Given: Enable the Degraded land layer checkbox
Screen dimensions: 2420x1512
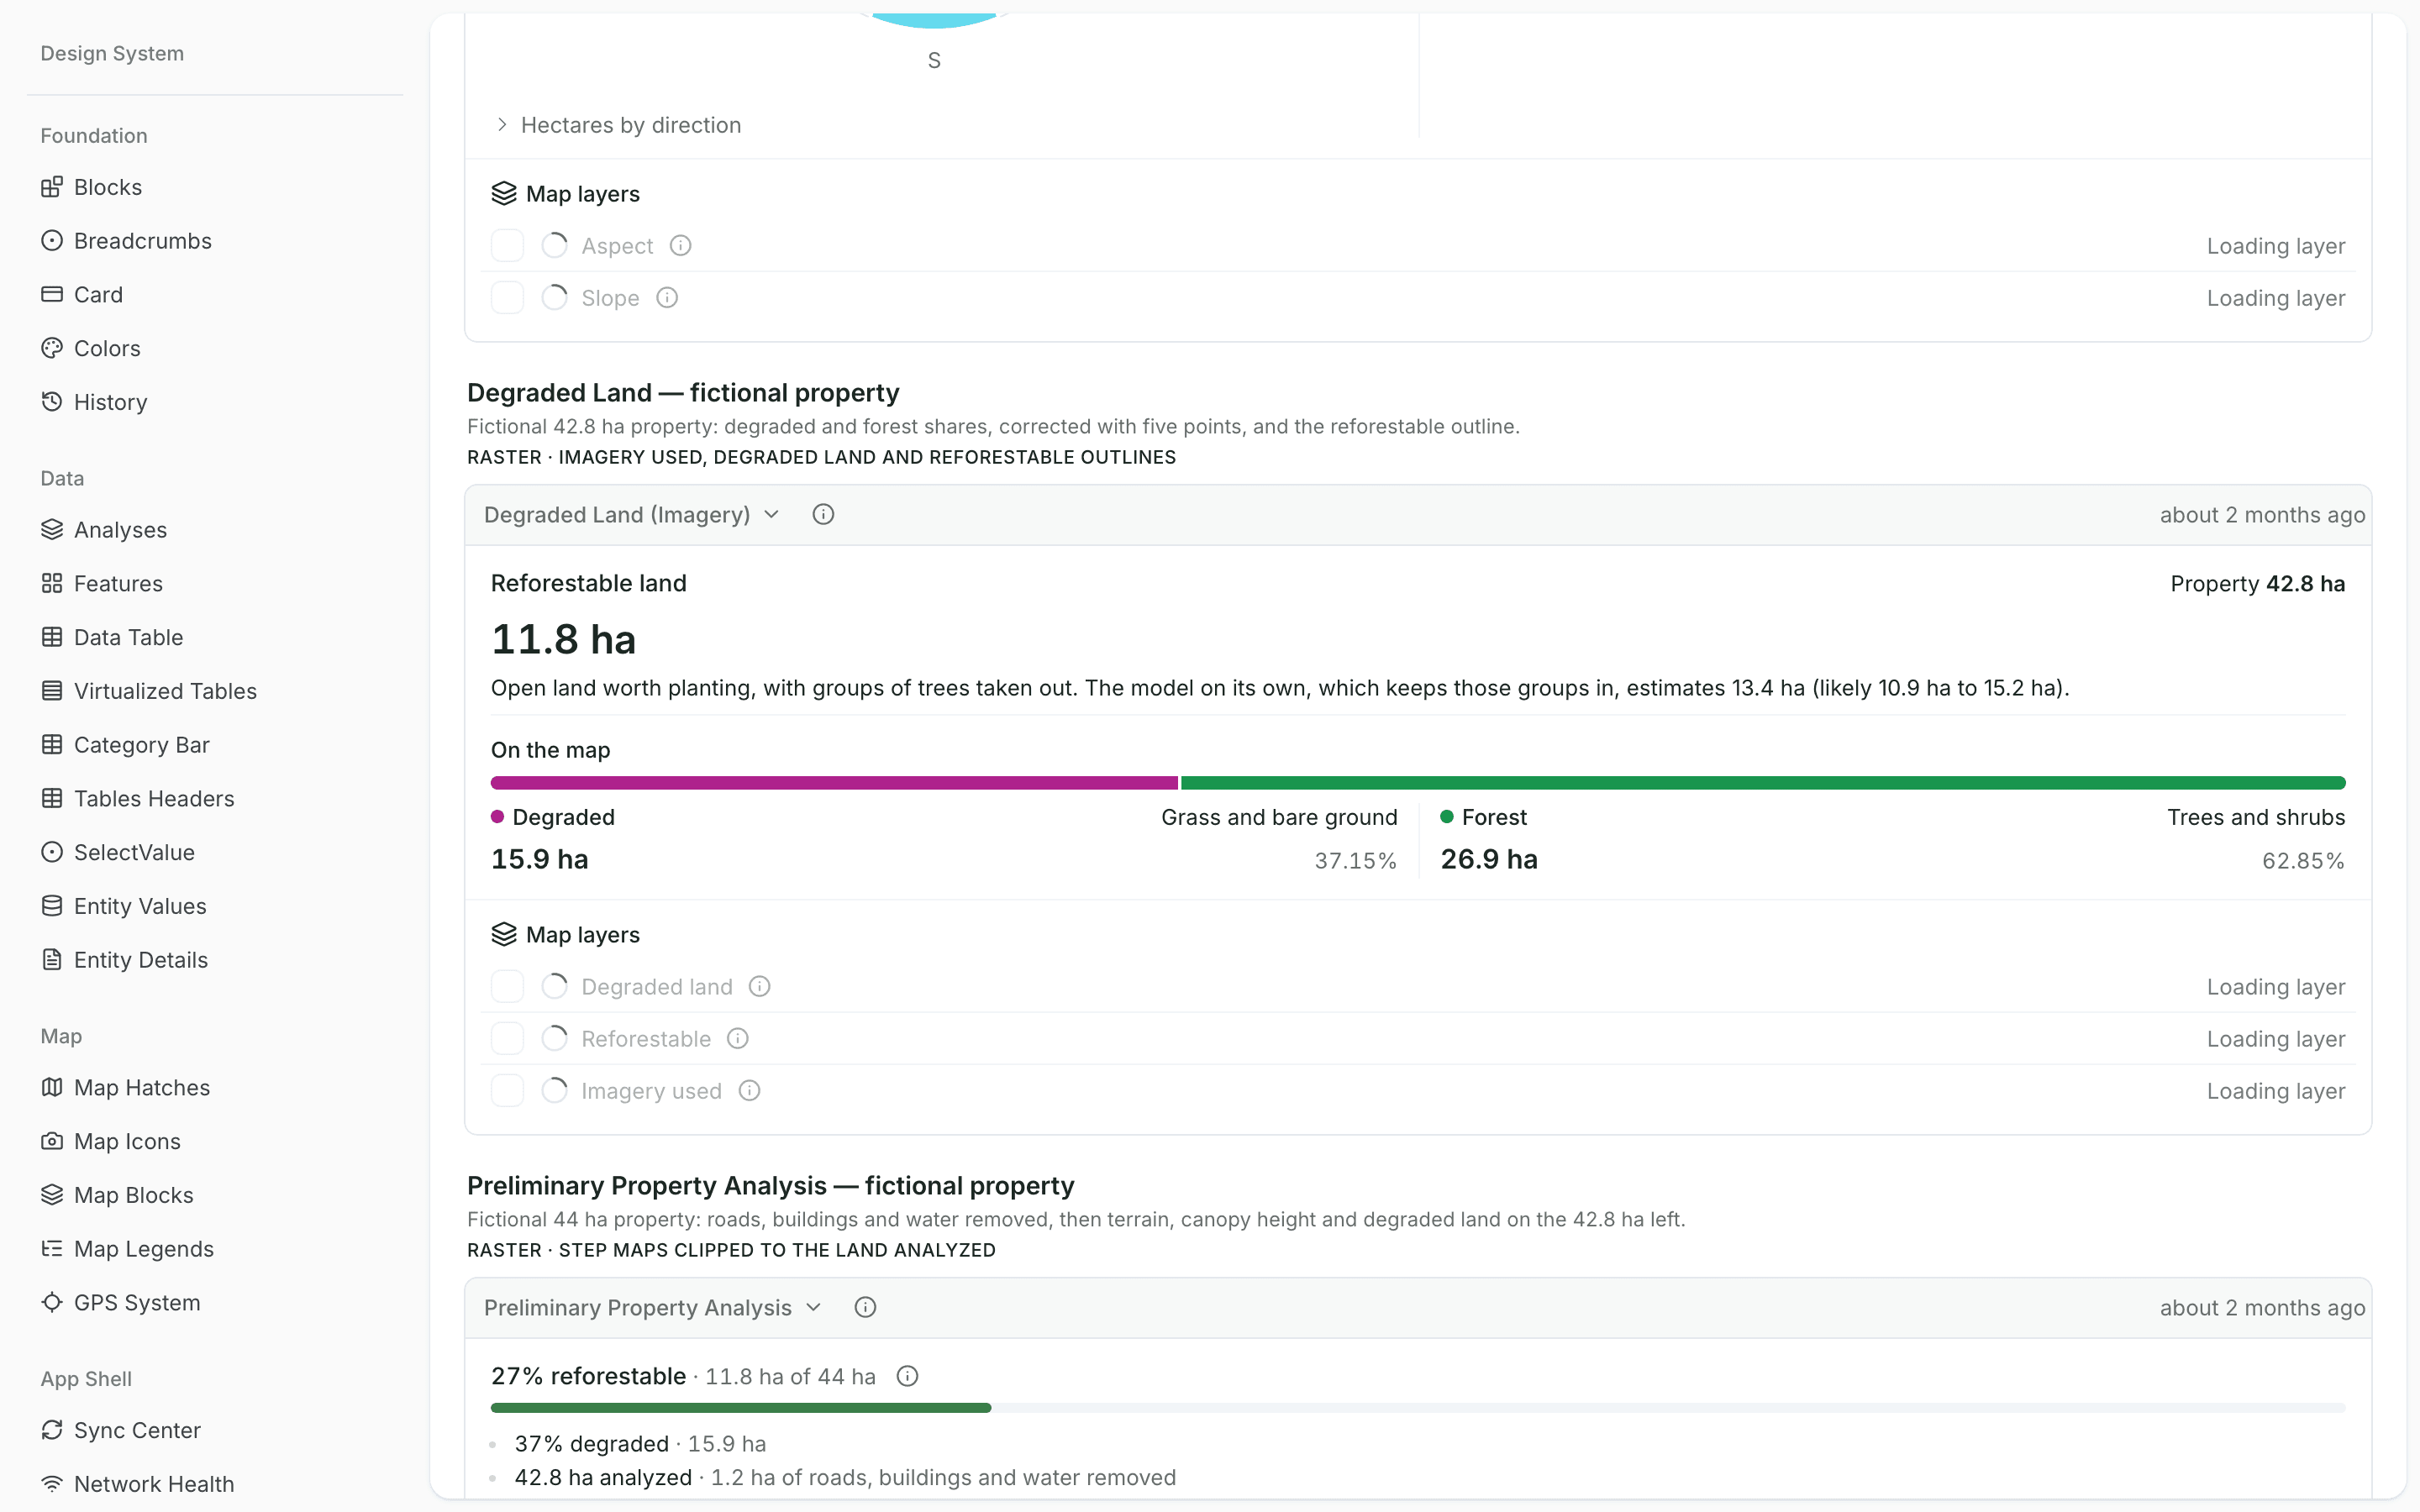Looking at the screenshot, I should tap(507, 987).
